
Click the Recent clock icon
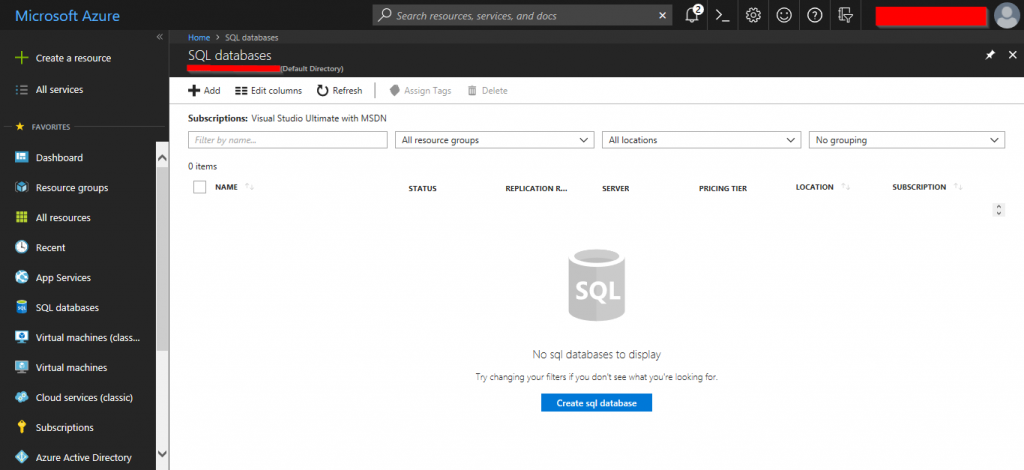[x=22, y=247]
